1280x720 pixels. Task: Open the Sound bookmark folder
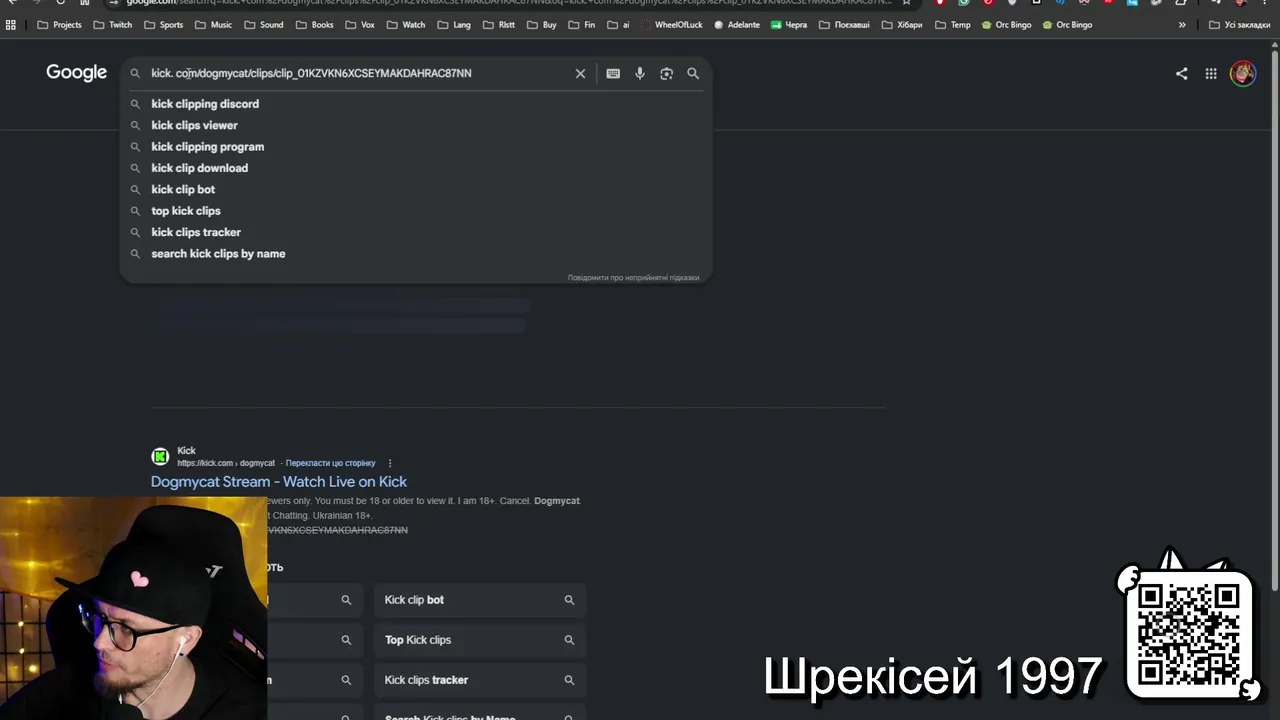[263, 25]
